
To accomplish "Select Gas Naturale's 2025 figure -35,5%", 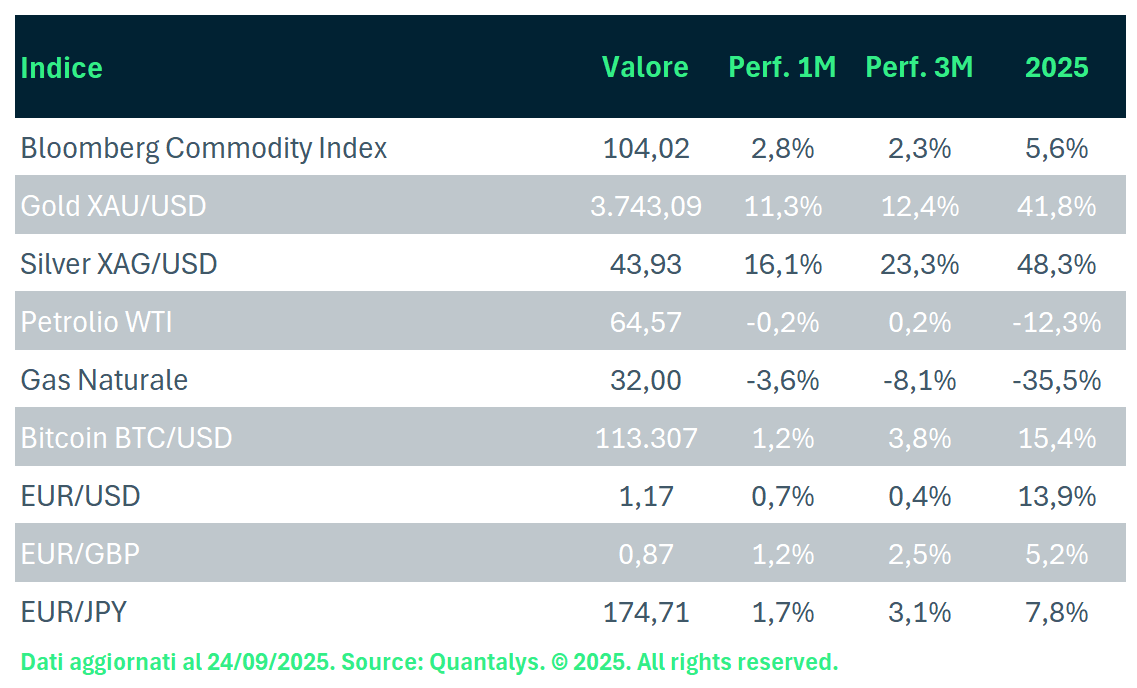I will [1056, 381].
